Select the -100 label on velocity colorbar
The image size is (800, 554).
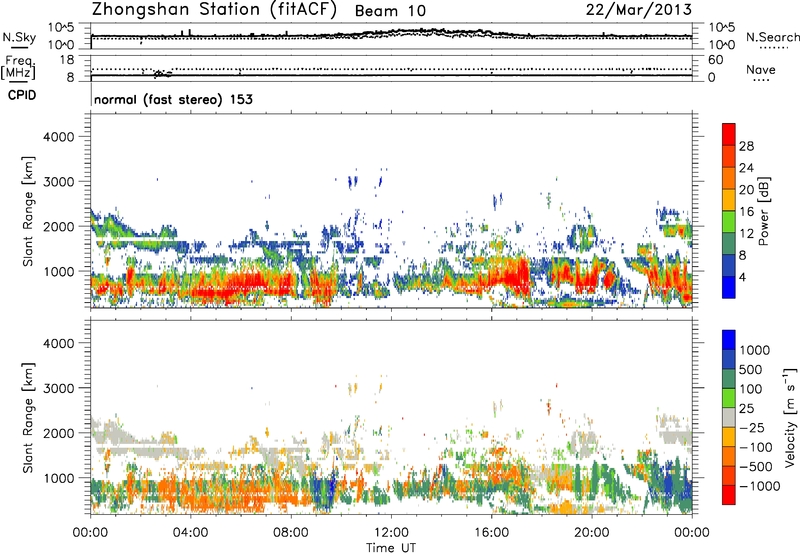(x=756, y=447)
